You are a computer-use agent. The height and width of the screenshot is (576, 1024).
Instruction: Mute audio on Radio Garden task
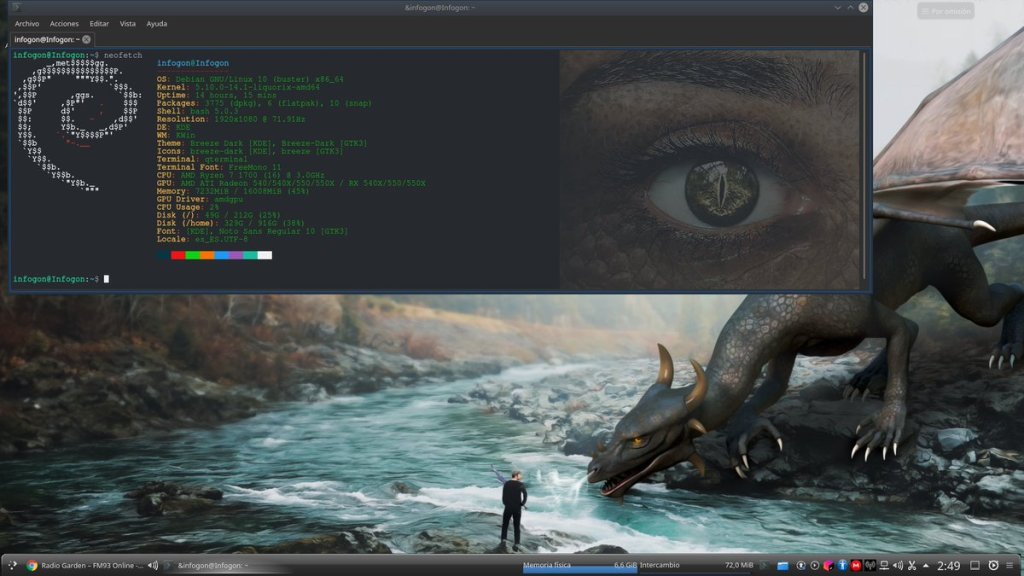pyautogui.click(x=153, y=566)
